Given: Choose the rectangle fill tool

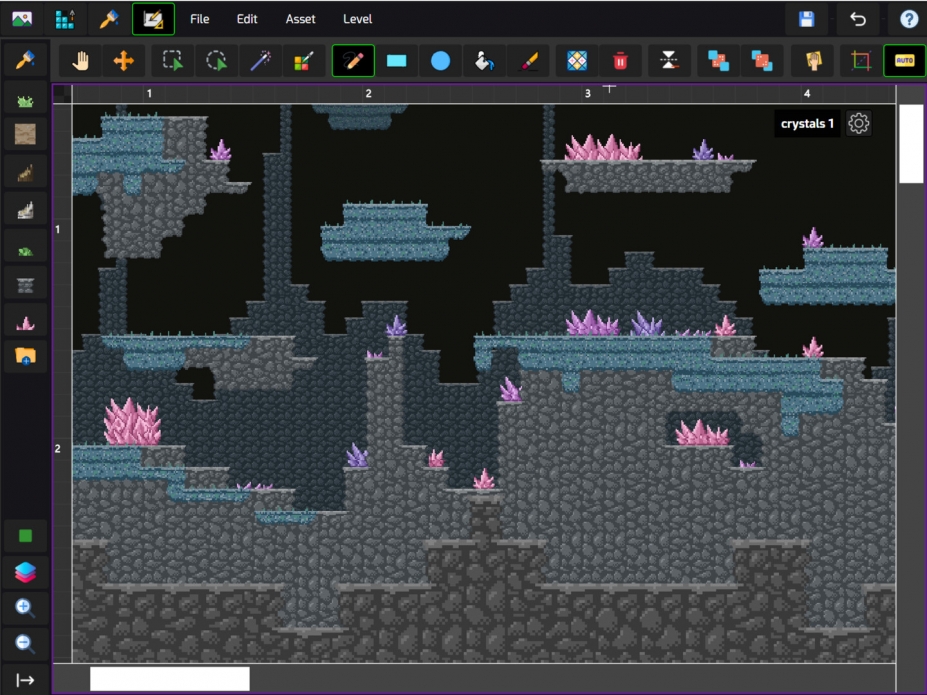Looking at the screenshot, I should point(397,61).
